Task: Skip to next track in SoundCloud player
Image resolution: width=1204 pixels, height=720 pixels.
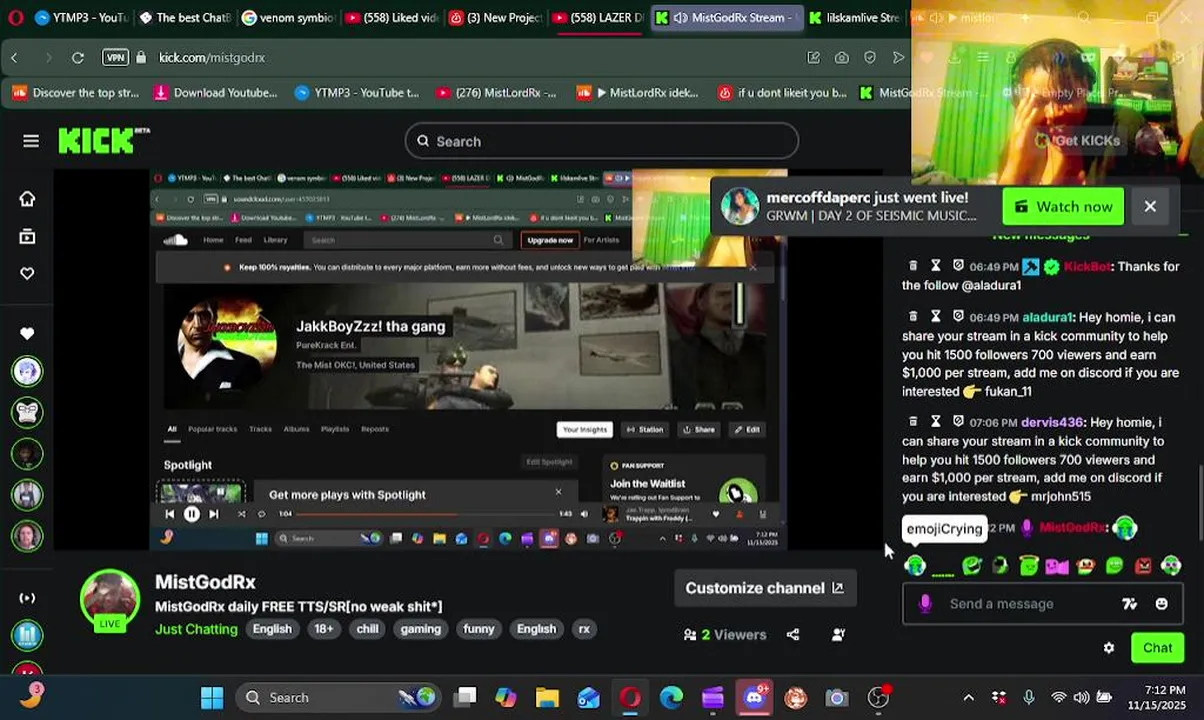Action: coord(213,514)
